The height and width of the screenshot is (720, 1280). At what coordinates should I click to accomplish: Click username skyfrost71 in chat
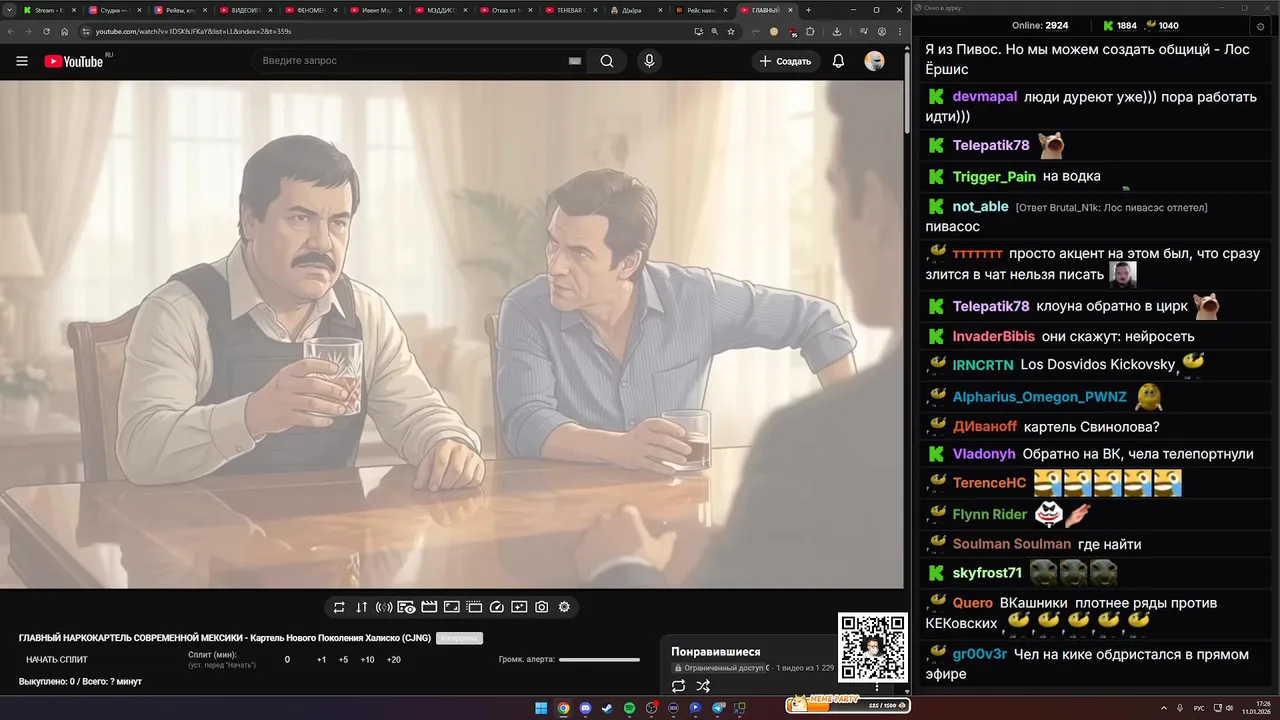click(x=987, y=573)
